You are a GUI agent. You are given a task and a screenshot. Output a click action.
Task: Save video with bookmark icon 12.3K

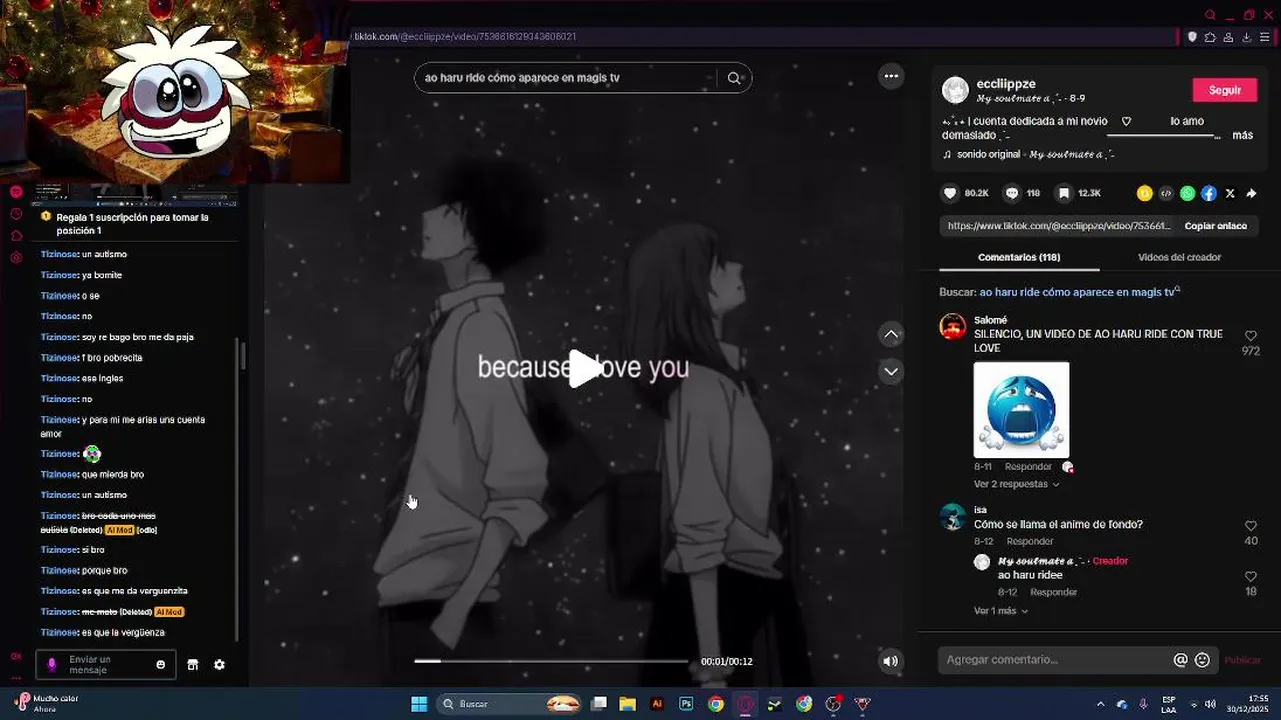1064,193
